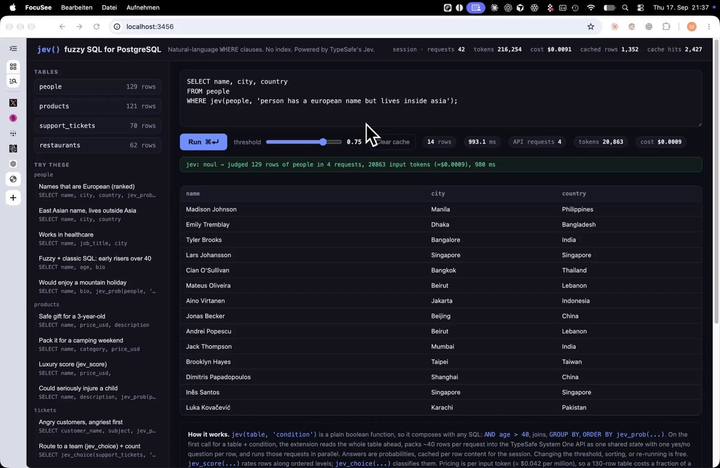Open the browser three-dot menu

pos(709,27)
